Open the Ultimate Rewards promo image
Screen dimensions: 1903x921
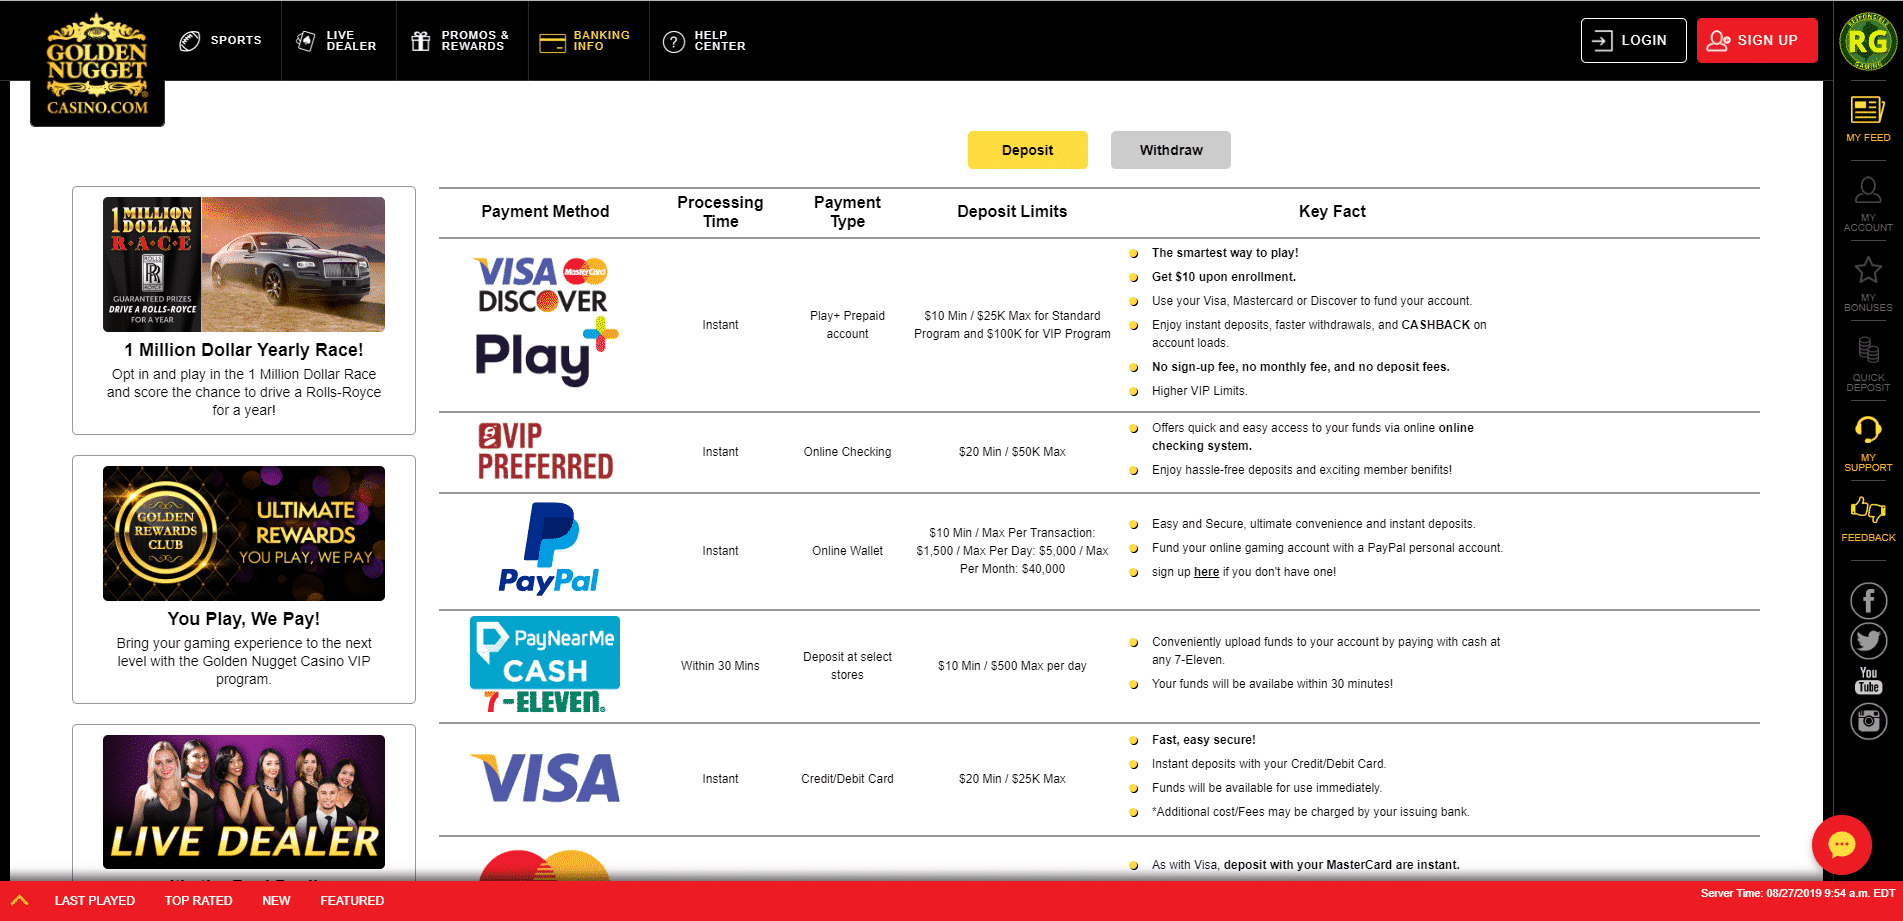click(244, 533)
